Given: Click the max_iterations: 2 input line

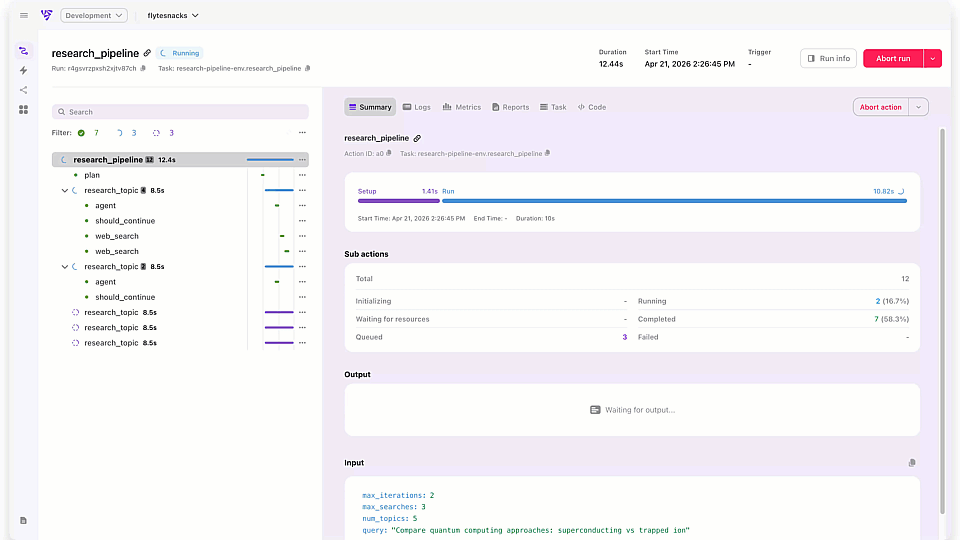Looking at the screenshot, I should (x=398, y=495).
